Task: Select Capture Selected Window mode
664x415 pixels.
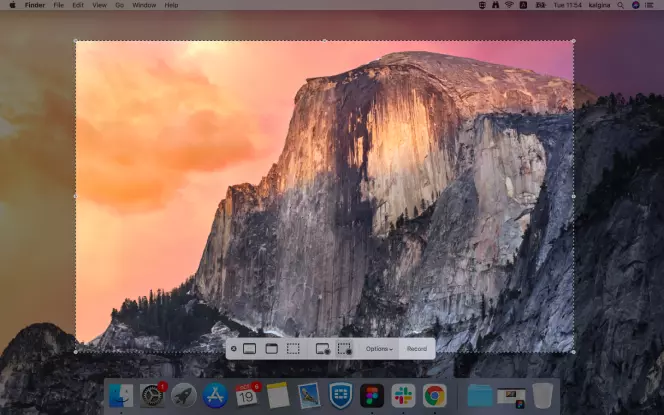Action: click(x=271, y=349)
